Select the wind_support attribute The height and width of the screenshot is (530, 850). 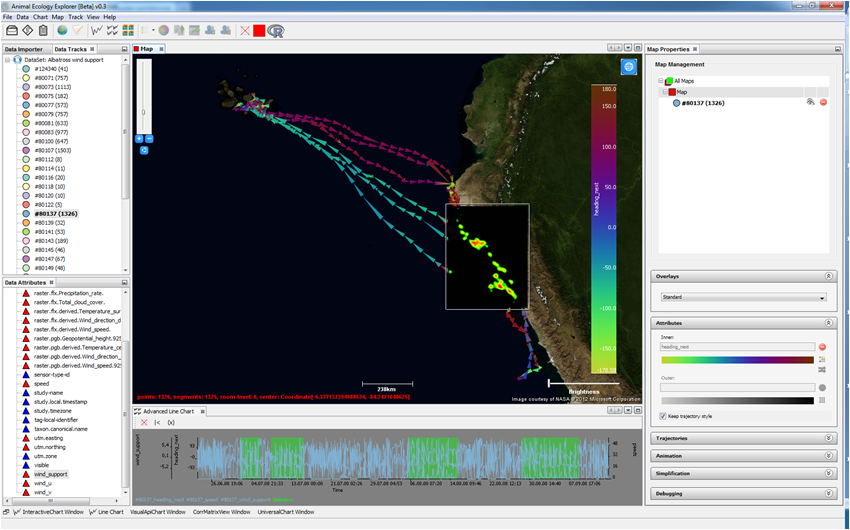pos(51,474)
